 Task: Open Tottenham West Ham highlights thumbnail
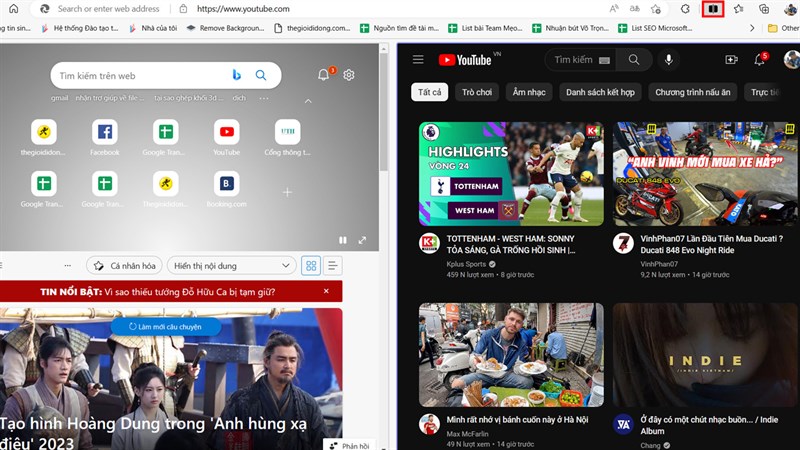click(x=511, y=173)
